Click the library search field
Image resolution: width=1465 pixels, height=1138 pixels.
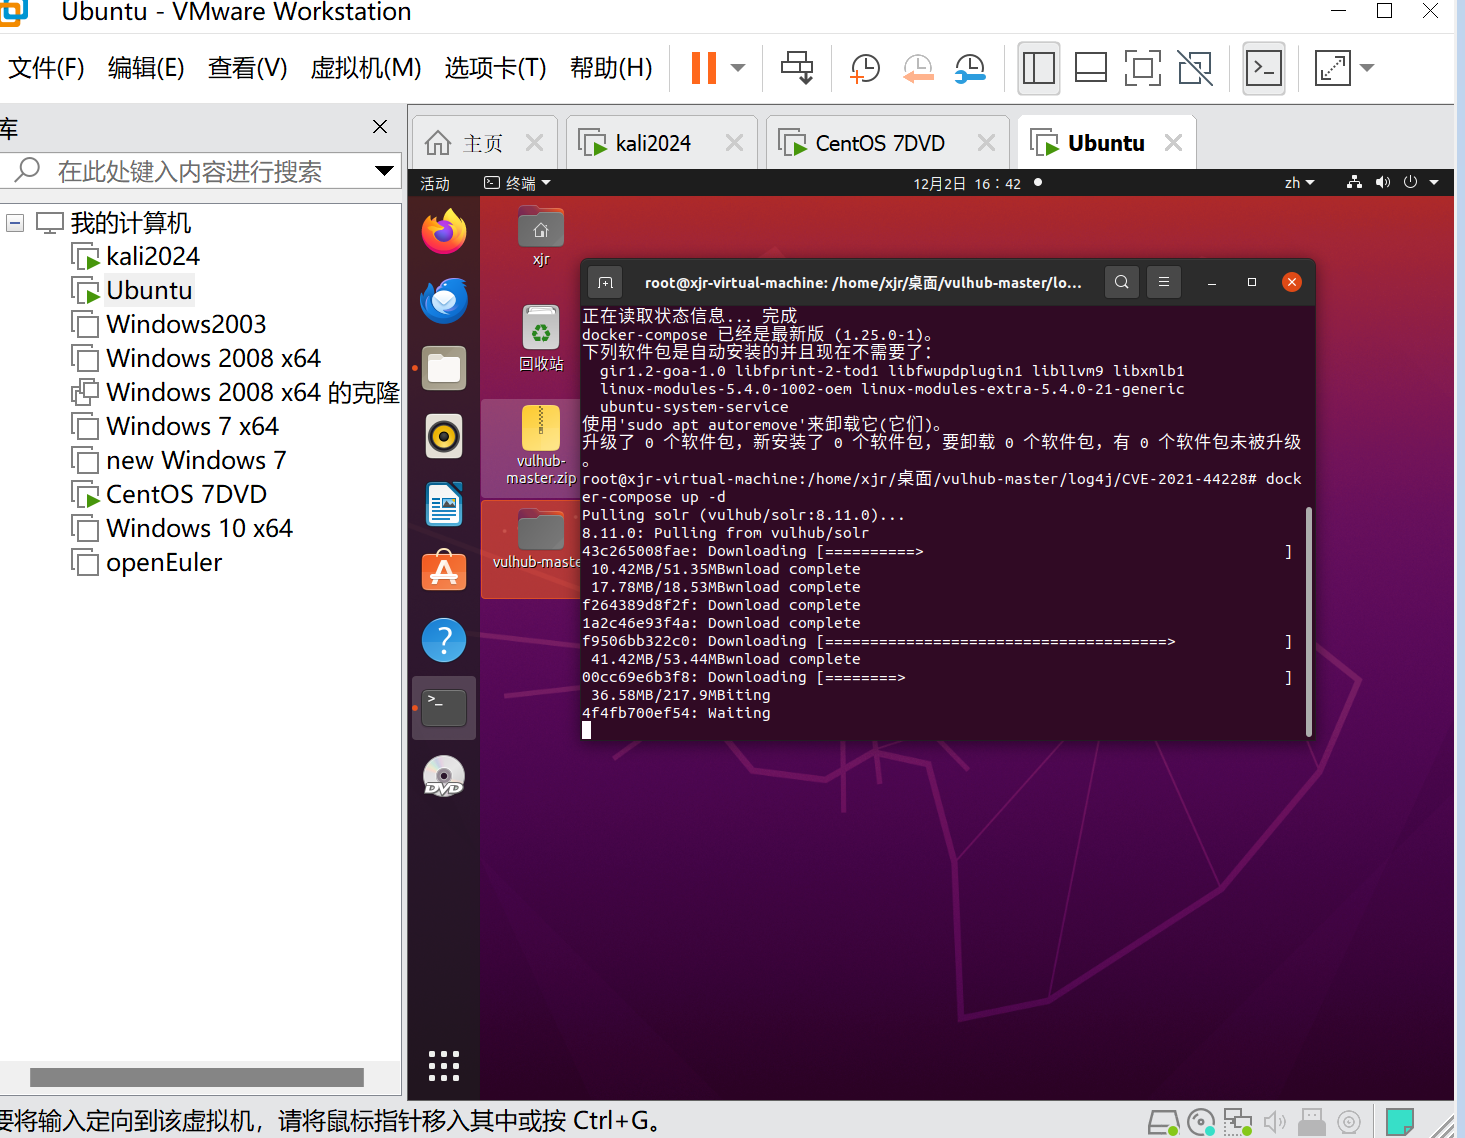point(200,171)
